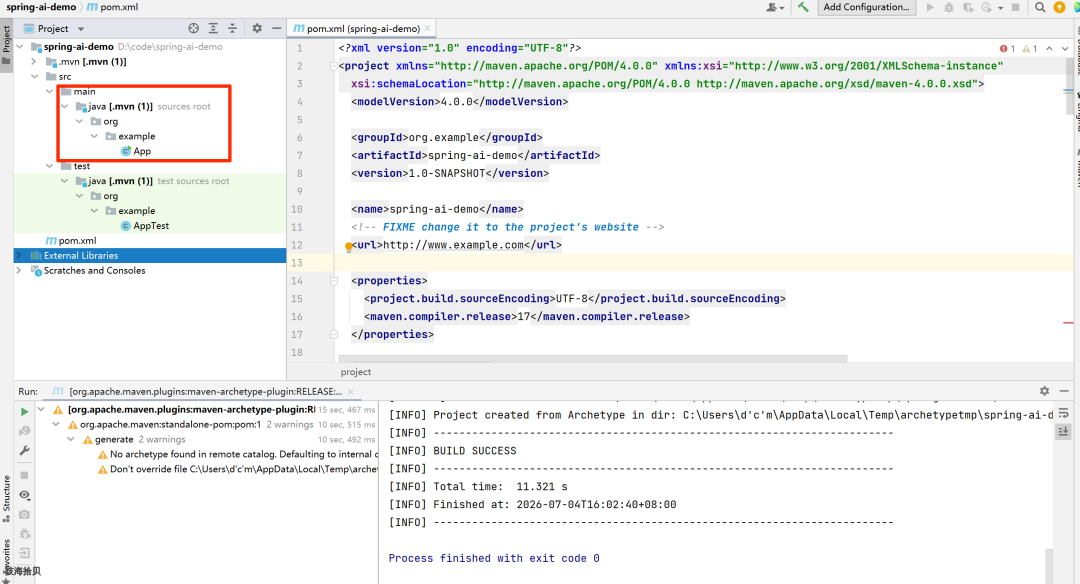
Task: Click the Build Project hammer icon
Action: pyautogui.click(x=803, y=7)
